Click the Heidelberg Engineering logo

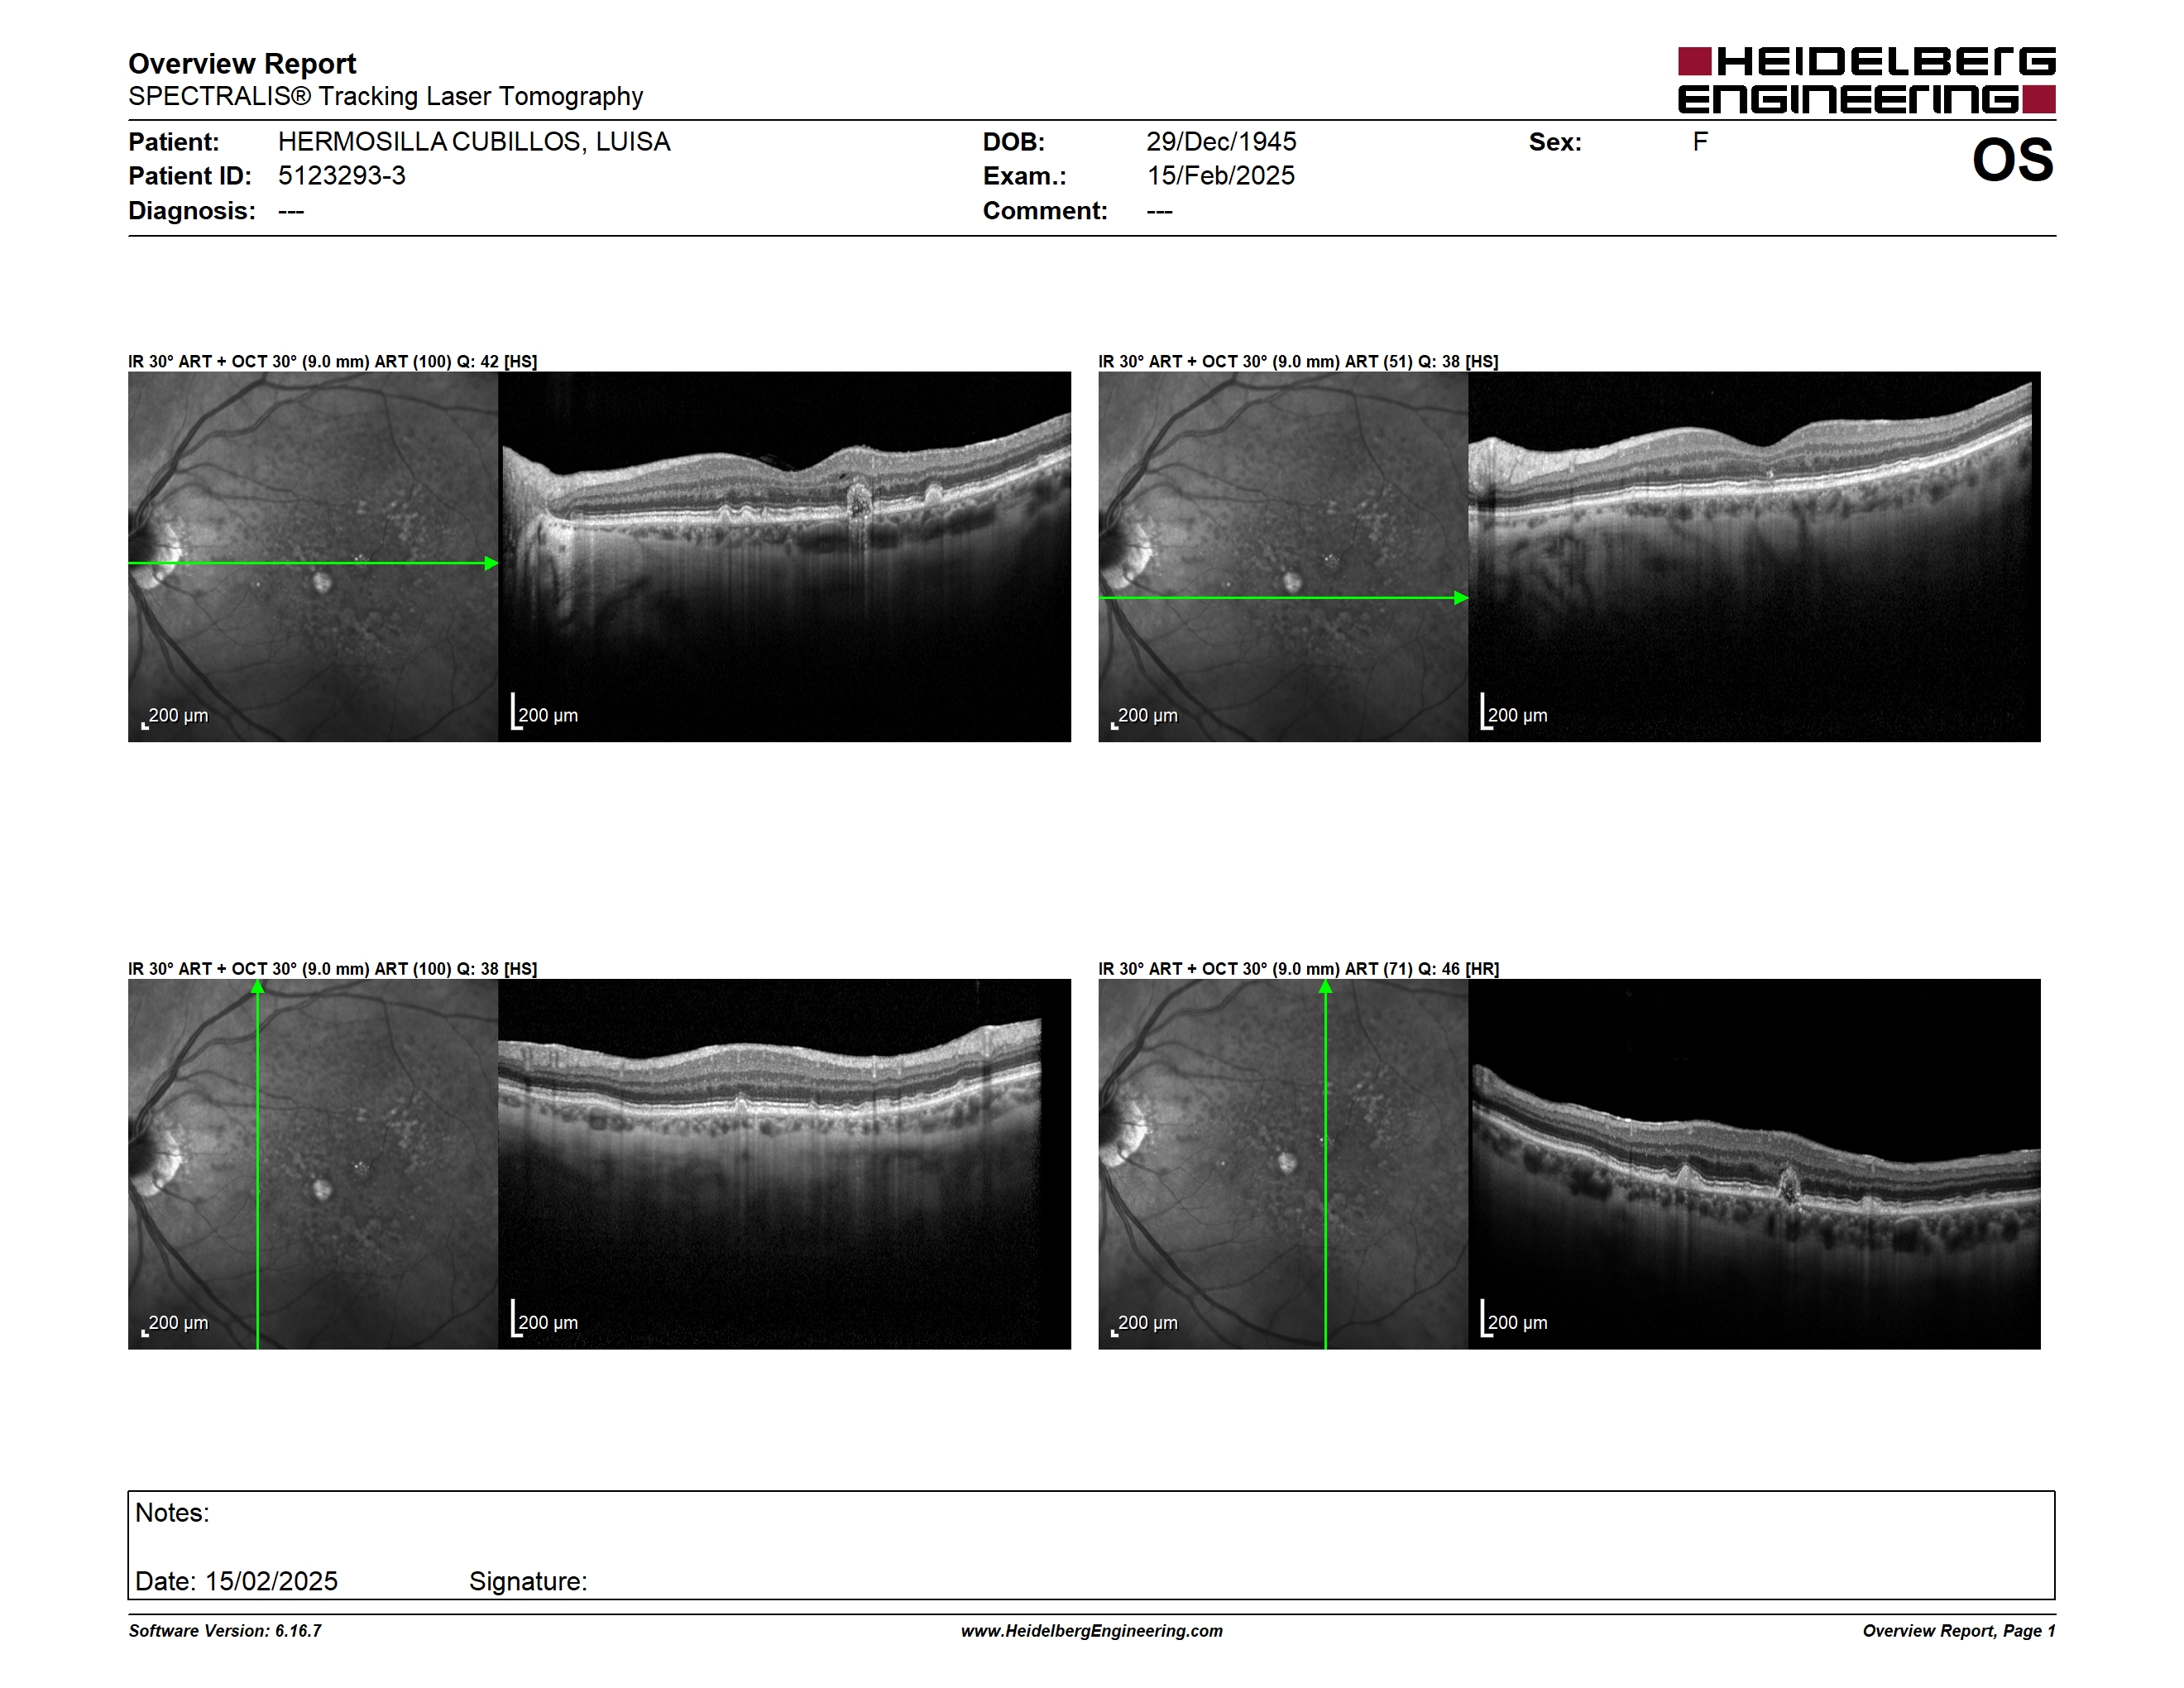point(1866,80)
